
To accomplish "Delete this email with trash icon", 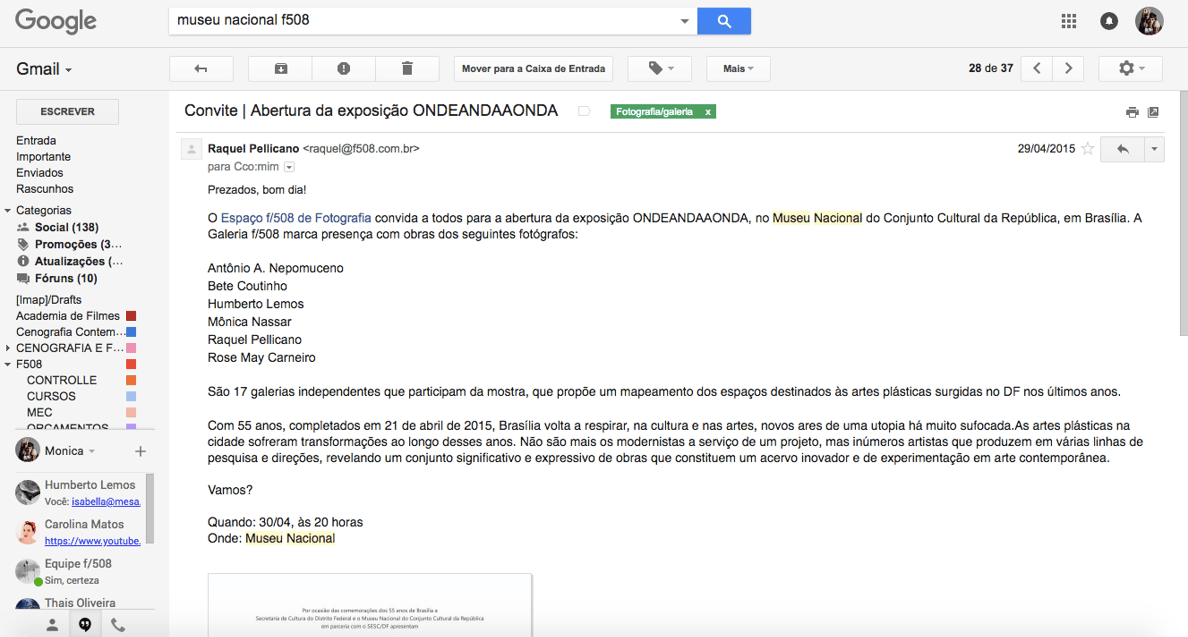I will tap(407, 69).
